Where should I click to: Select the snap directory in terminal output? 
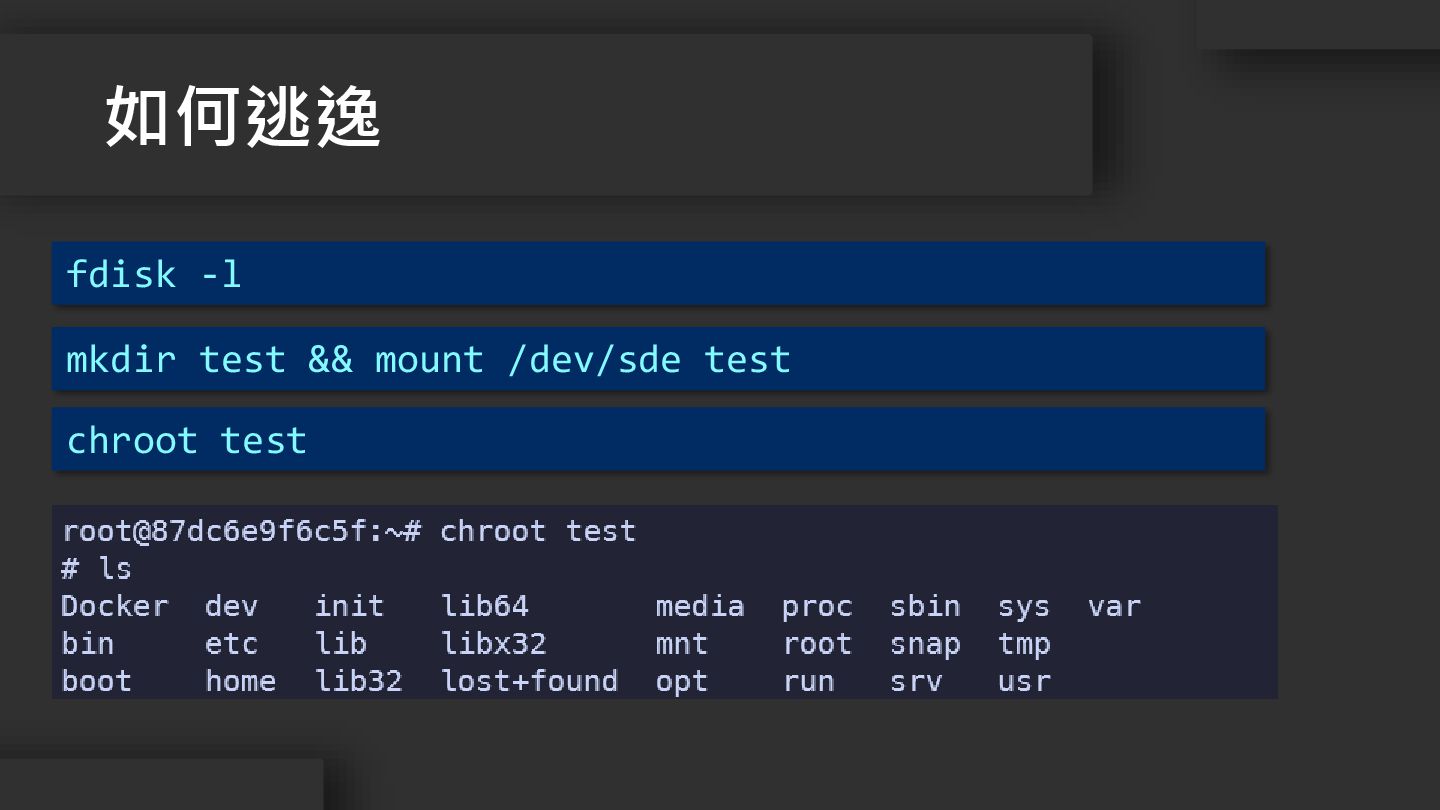pyautogui.click(x=925, y=643)
